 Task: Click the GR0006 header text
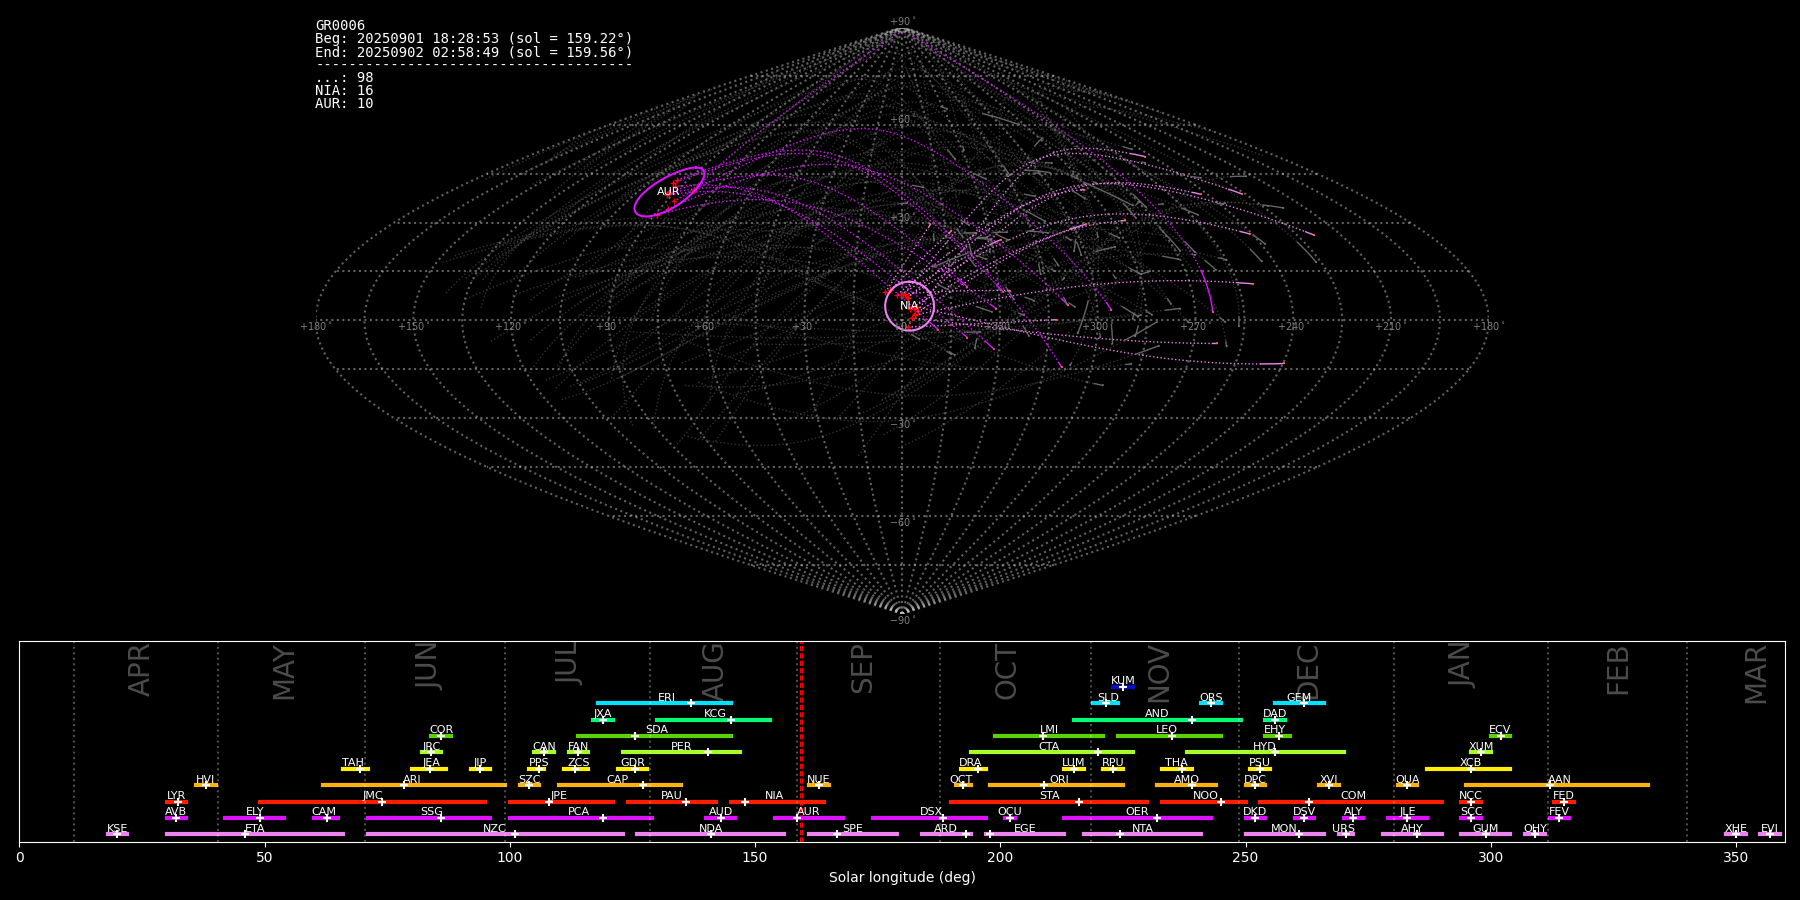[340, 26]
